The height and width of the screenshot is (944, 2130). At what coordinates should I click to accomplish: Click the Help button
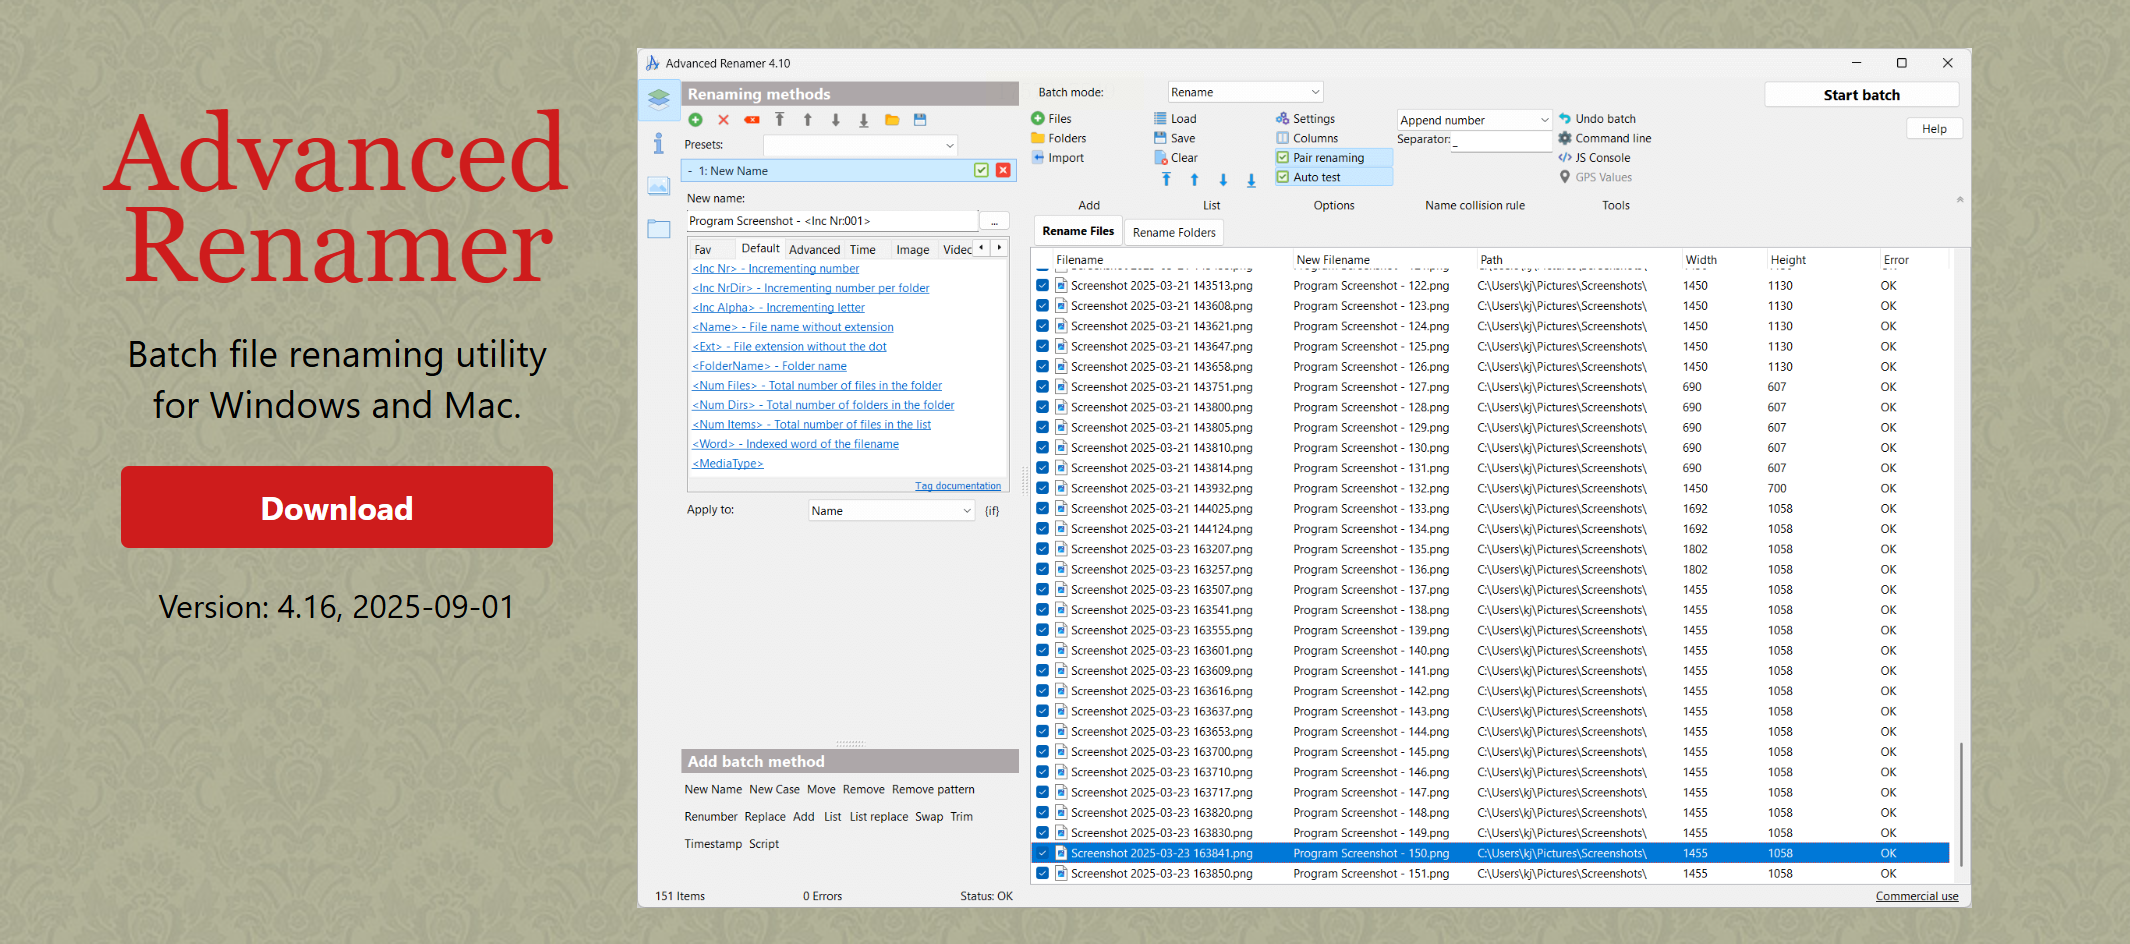coord(1934,129)
